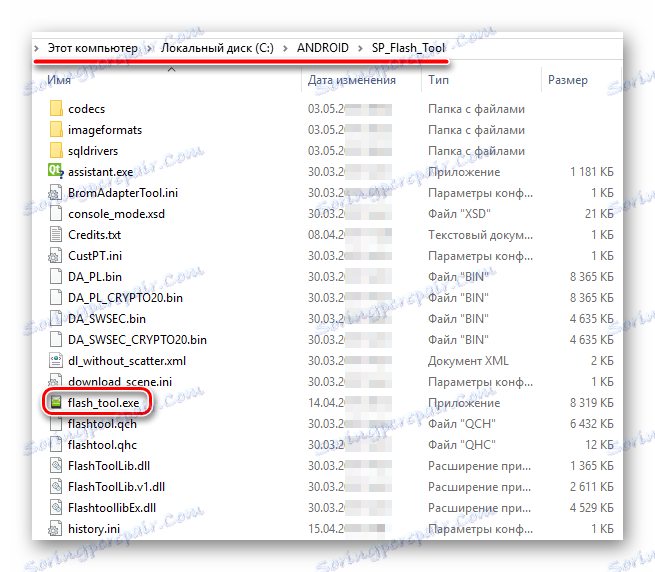
Task: Click the CustPT.ini settings icon
Action: coord(55,255)
